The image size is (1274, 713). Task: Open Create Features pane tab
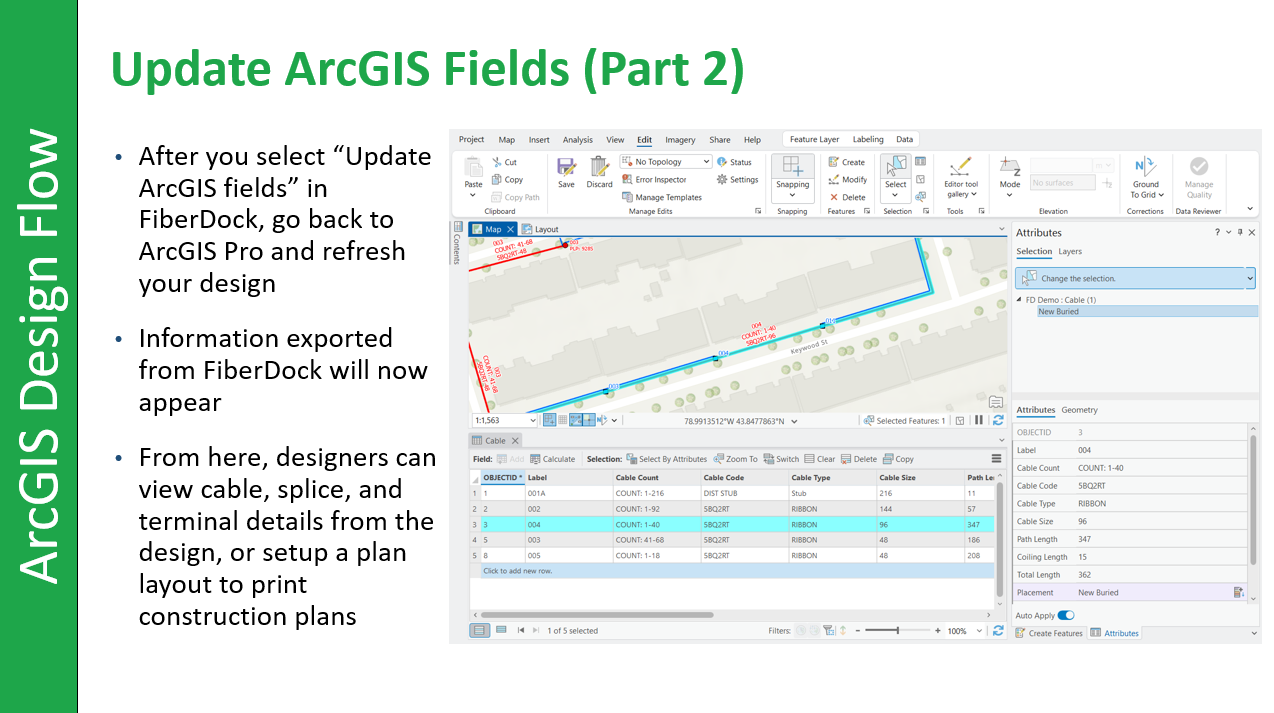[1049, 633]
